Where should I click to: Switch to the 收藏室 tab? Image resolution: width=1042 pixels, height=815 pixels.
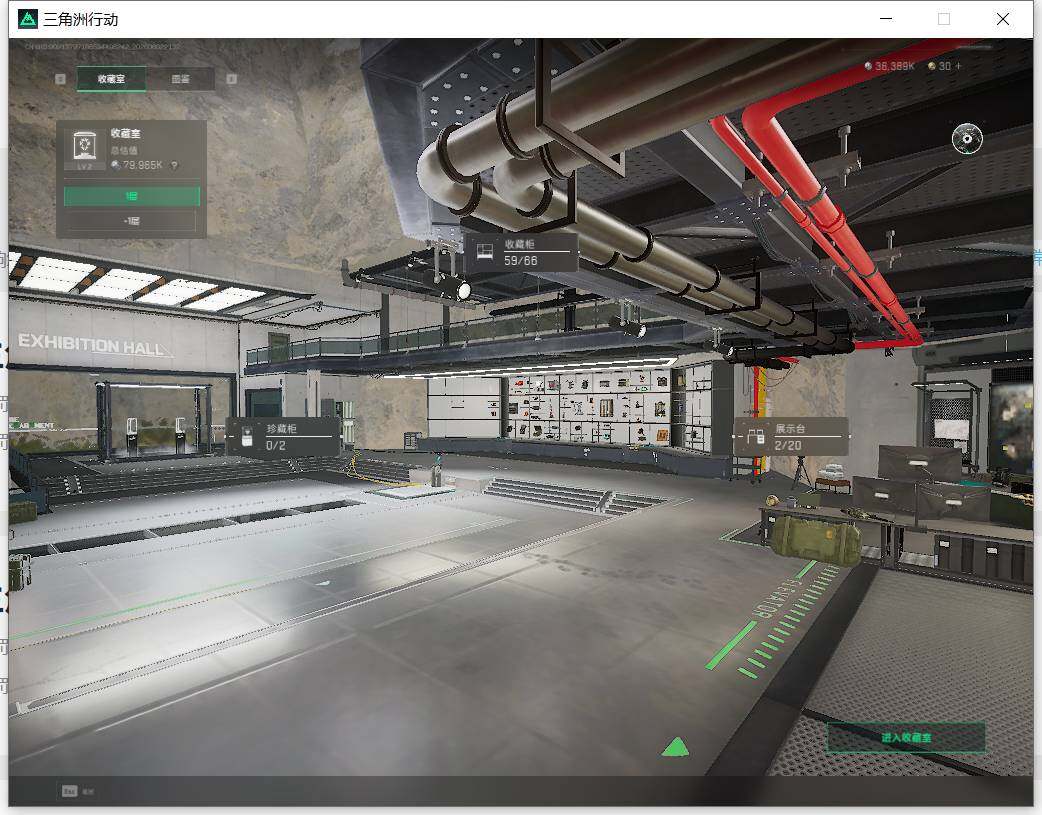[111, 78]
